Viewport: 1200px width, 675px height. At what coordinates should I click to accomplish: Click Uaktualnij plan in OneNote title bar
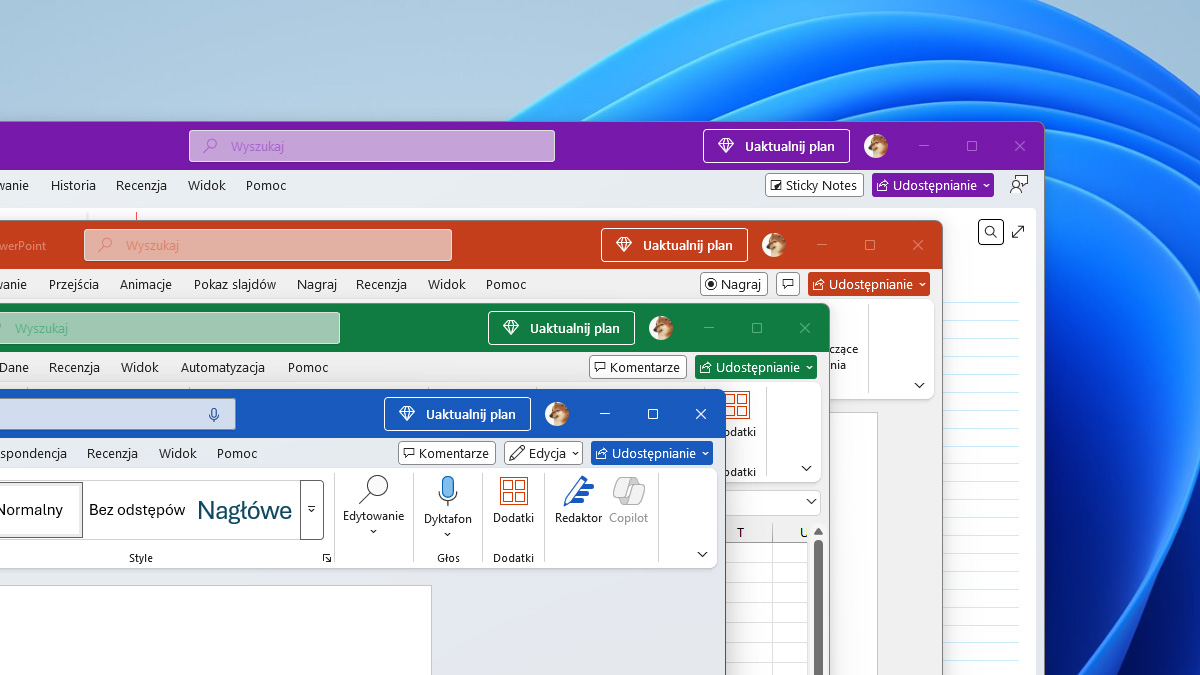[x=776, y=146]
